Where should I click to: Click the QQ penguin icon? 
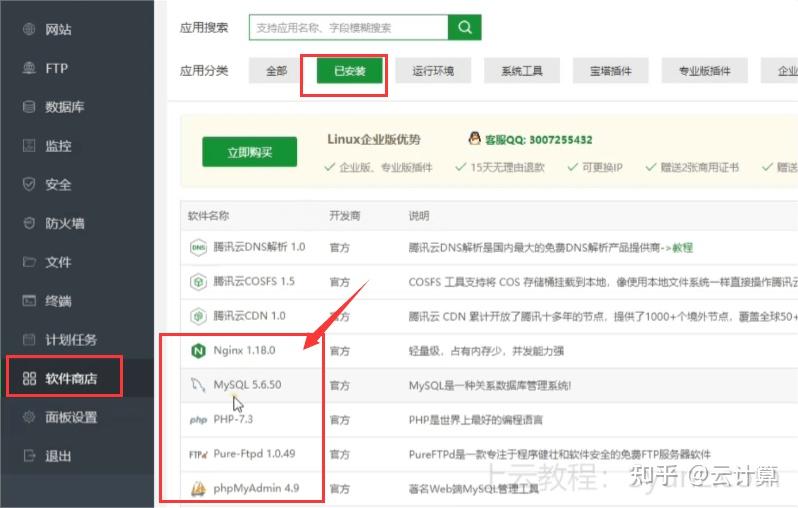[474, 138]
